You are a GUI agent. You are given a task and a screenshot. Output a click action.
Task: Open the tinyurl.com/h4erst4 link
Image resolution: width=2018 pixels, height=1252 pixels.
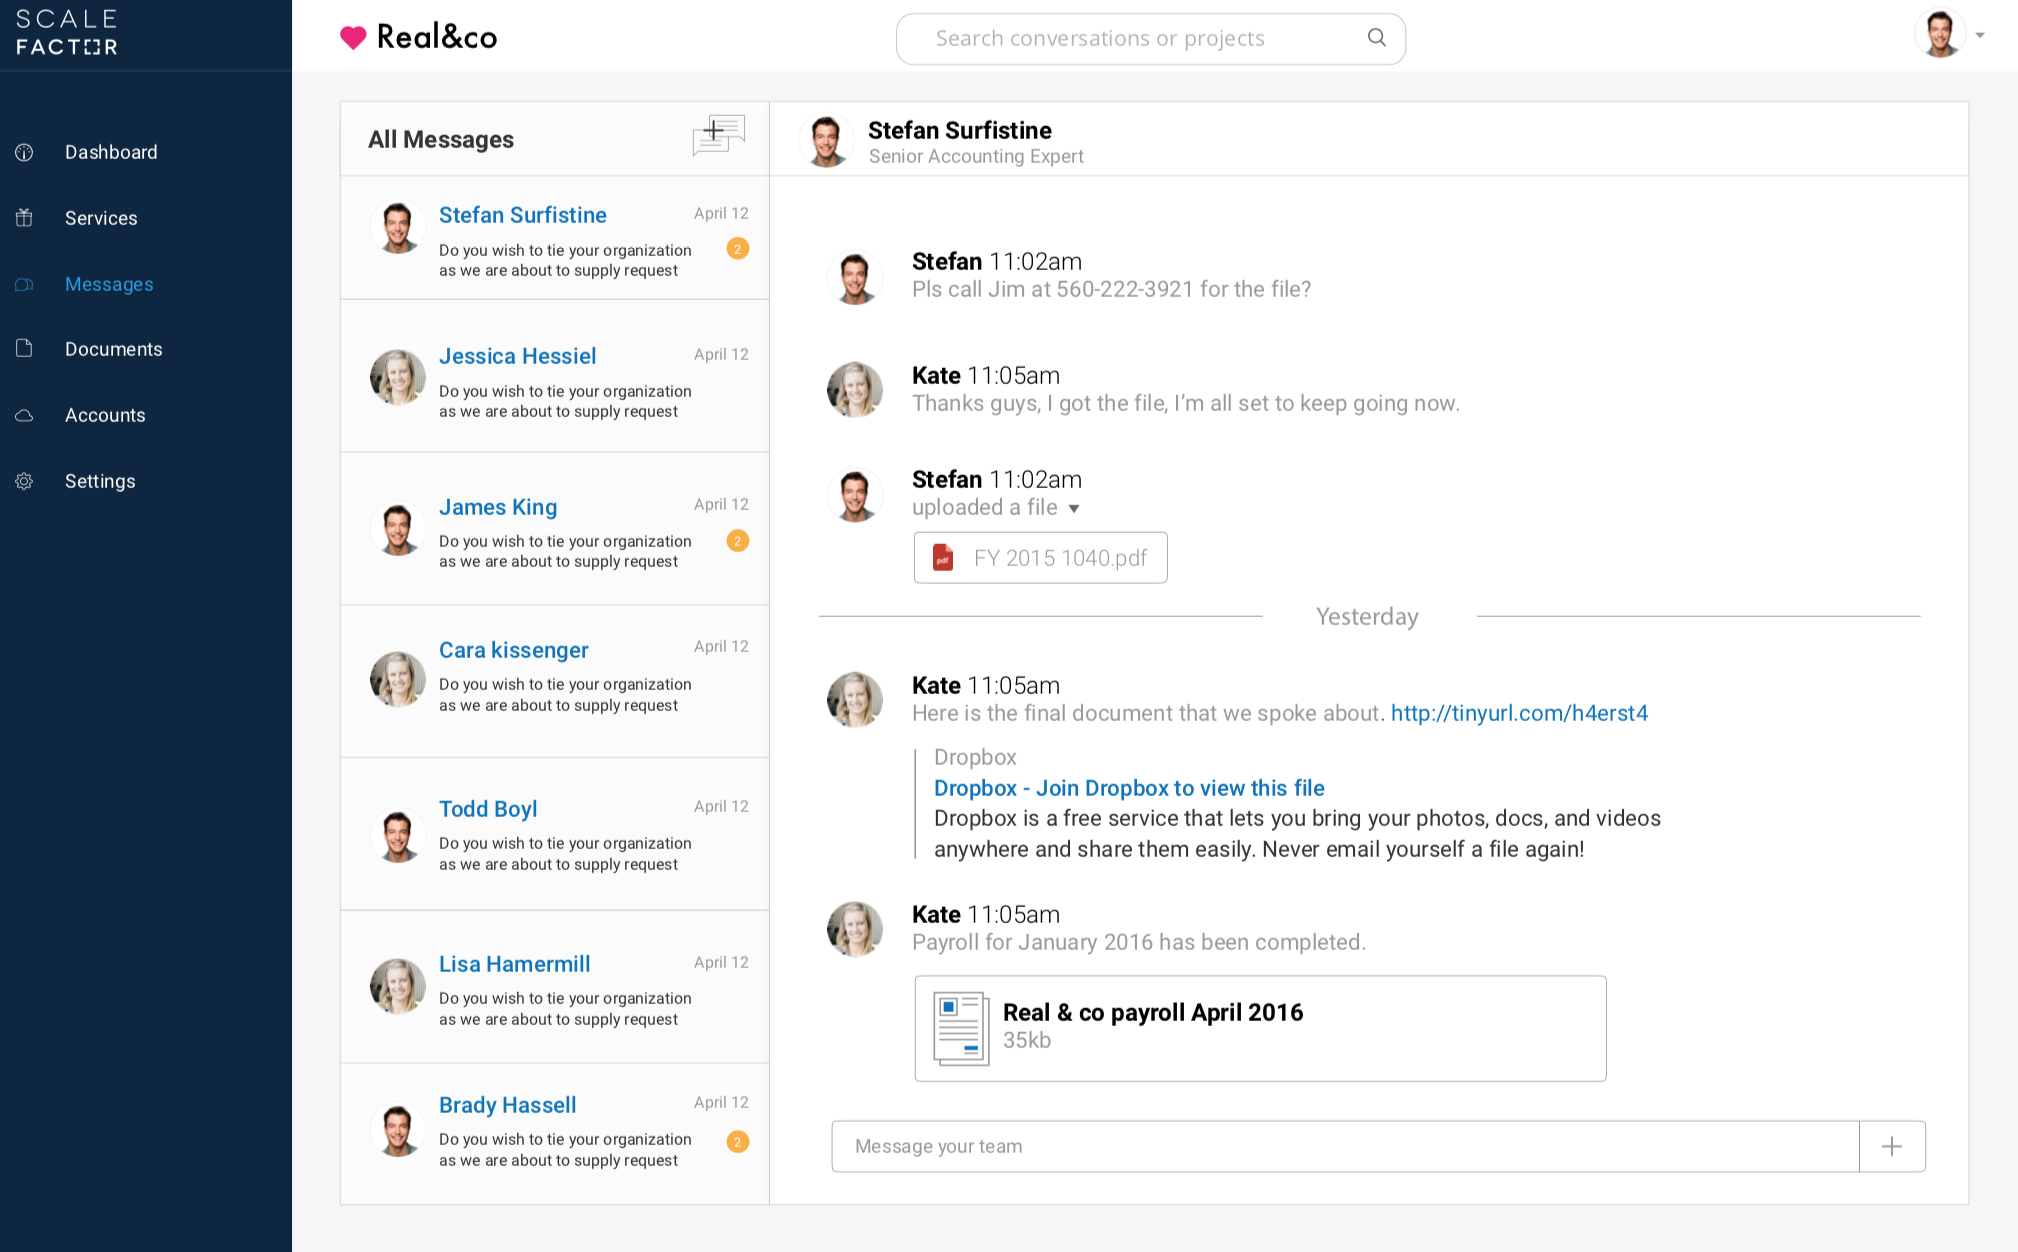[x=1518, y=713]
